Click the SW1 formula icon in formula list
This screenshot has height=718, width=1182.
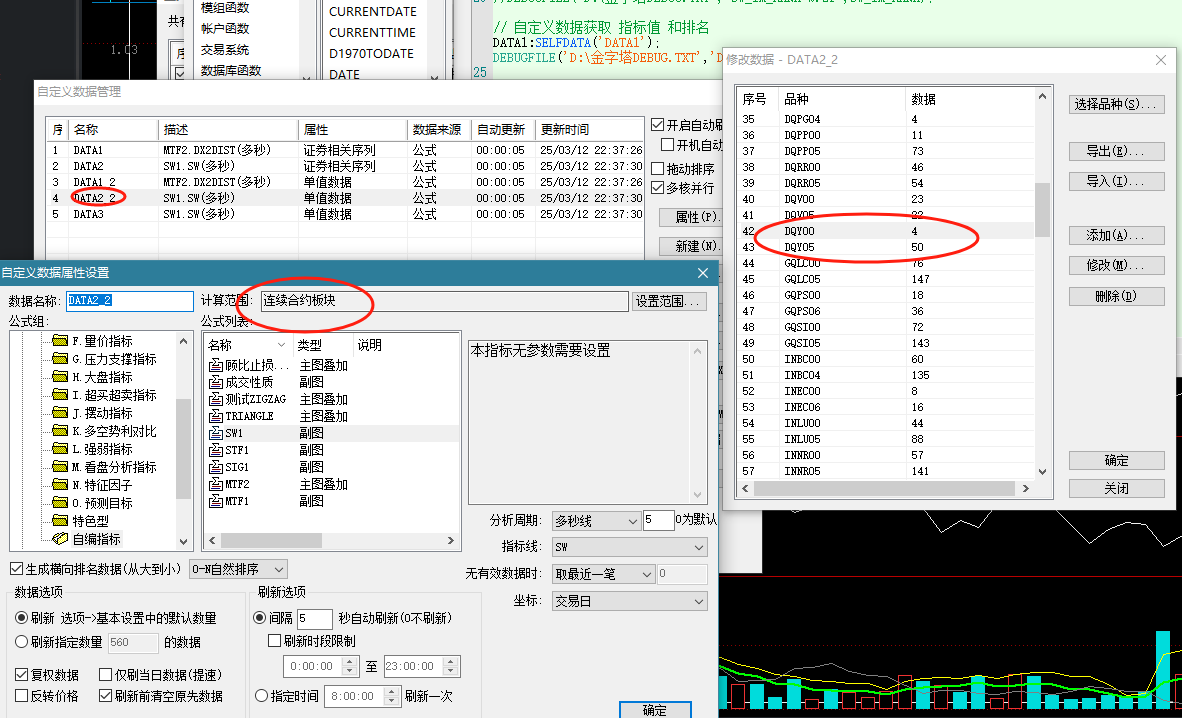[216, 434]
